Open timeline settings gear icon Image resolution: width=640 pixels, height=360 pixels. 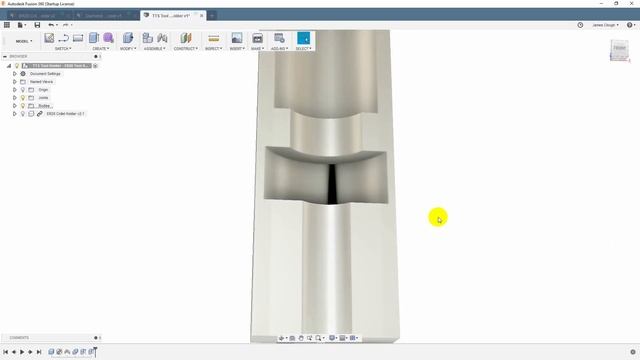pyautogui.click(x=633, y=352)
